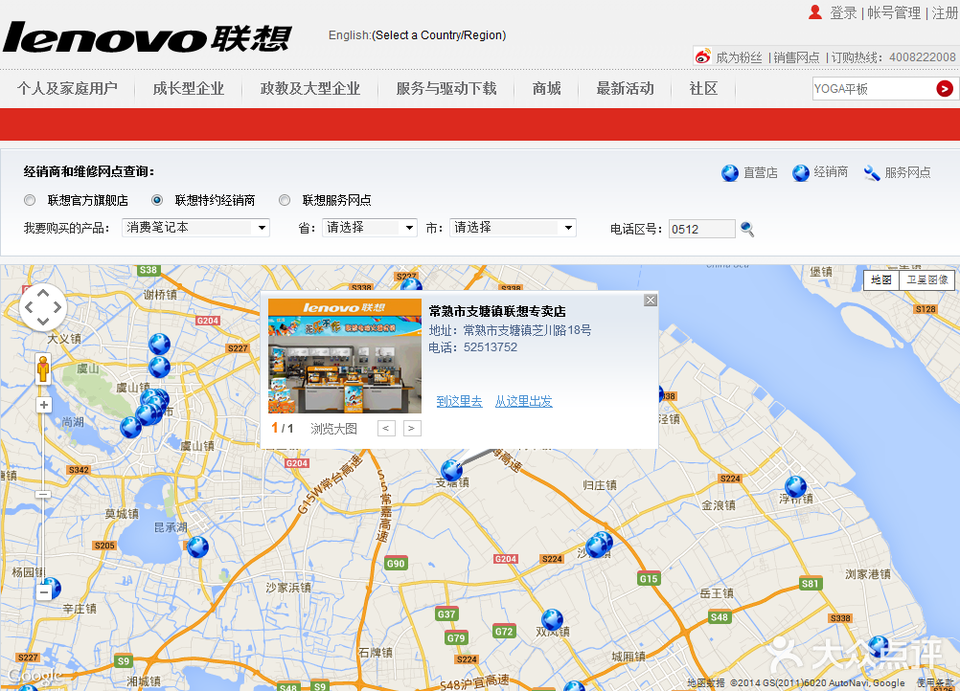Click the dealer marker at 浮桥镇

(x=795, y=487)
